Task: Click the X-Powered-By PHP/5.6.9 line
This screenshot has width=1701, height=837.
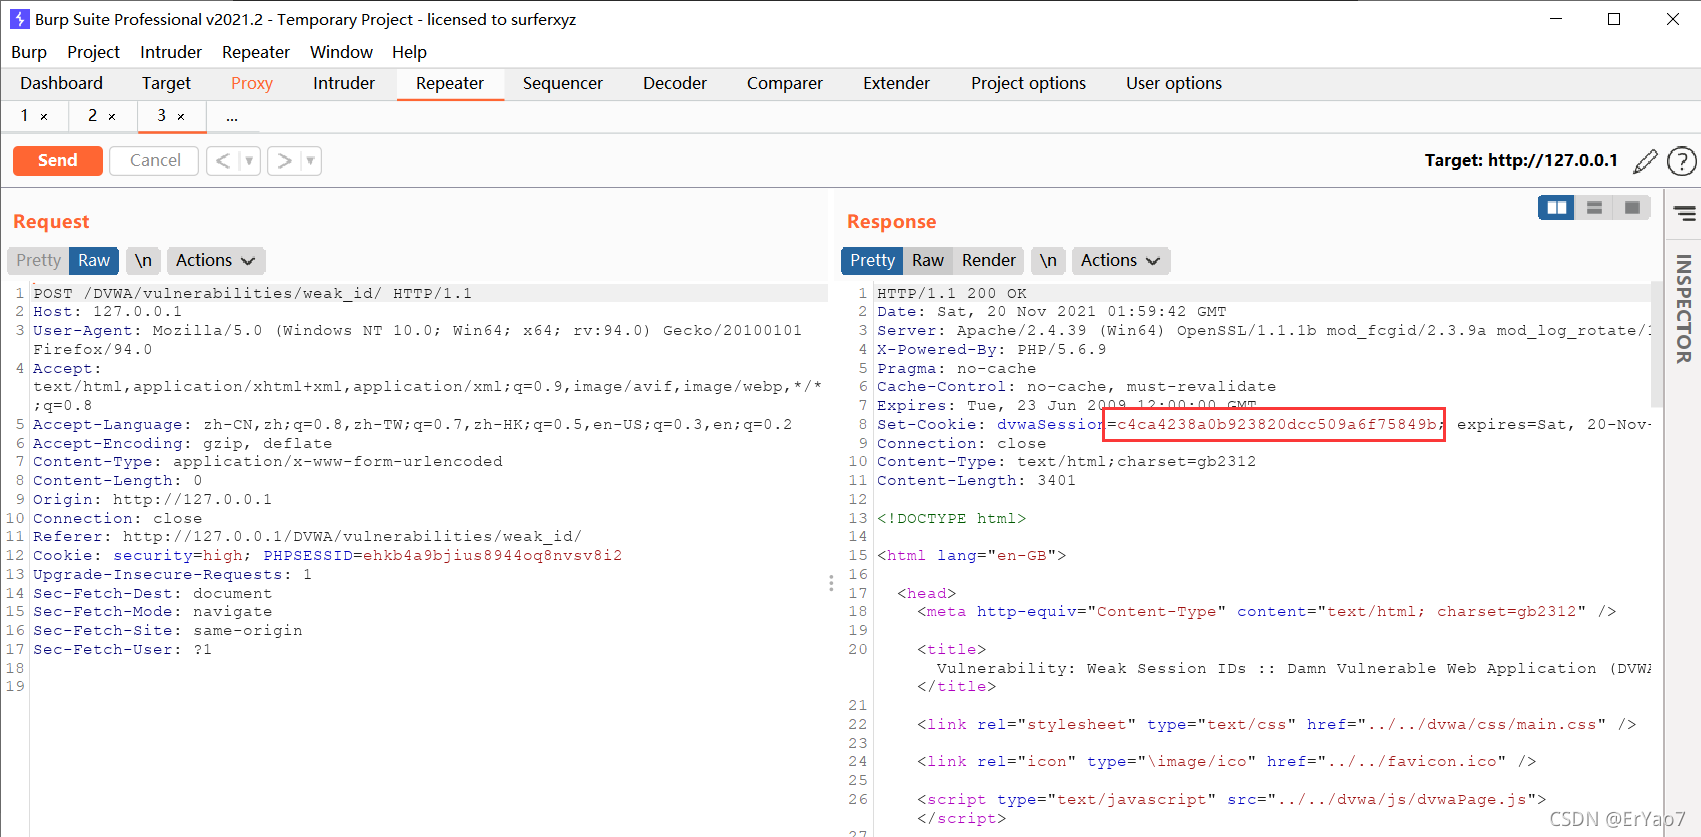Action: point(991,349)
